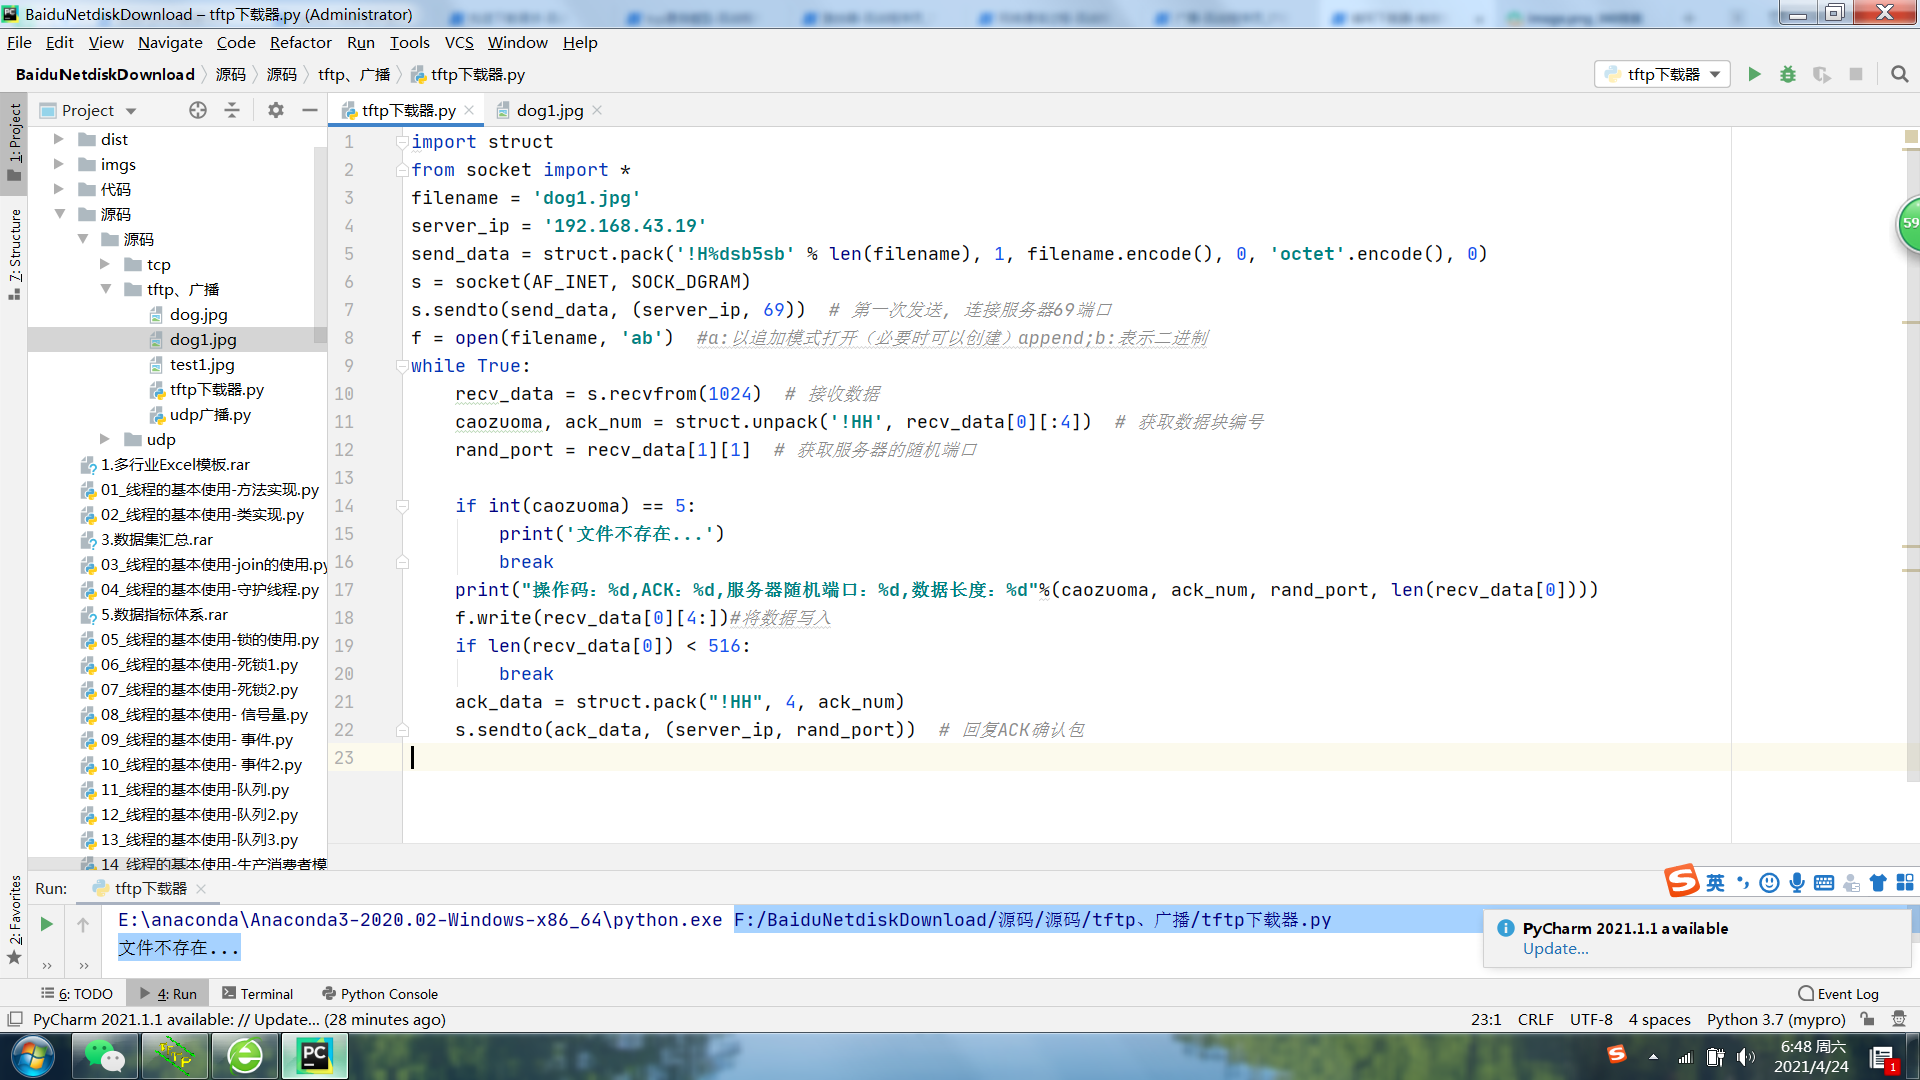The image size is (1920, 1080).
Task: Open the VCS menu
Action: pyautogui.click(x=459, y=42)
